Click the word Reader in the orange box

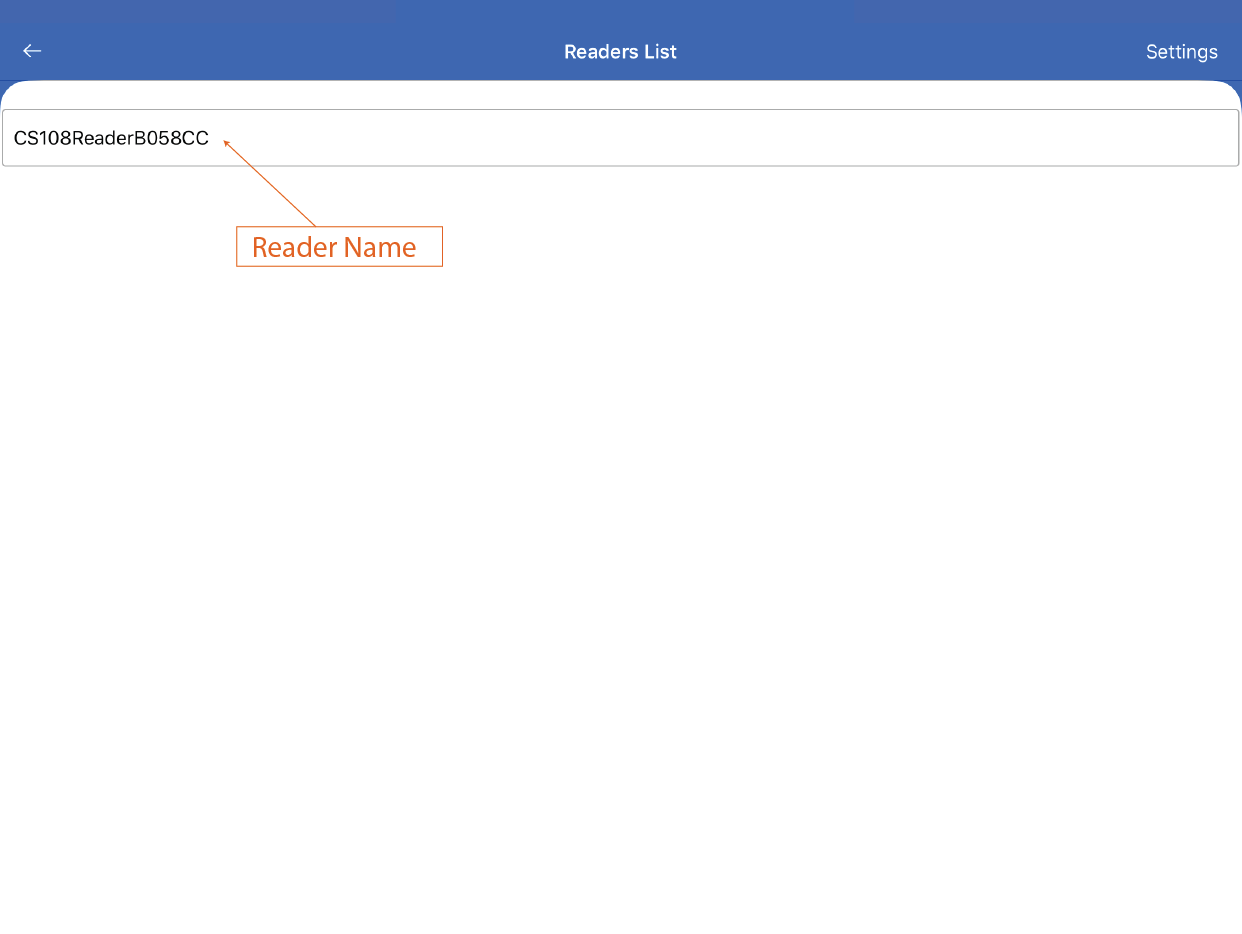pyautogui.click(x=294, y=247)
